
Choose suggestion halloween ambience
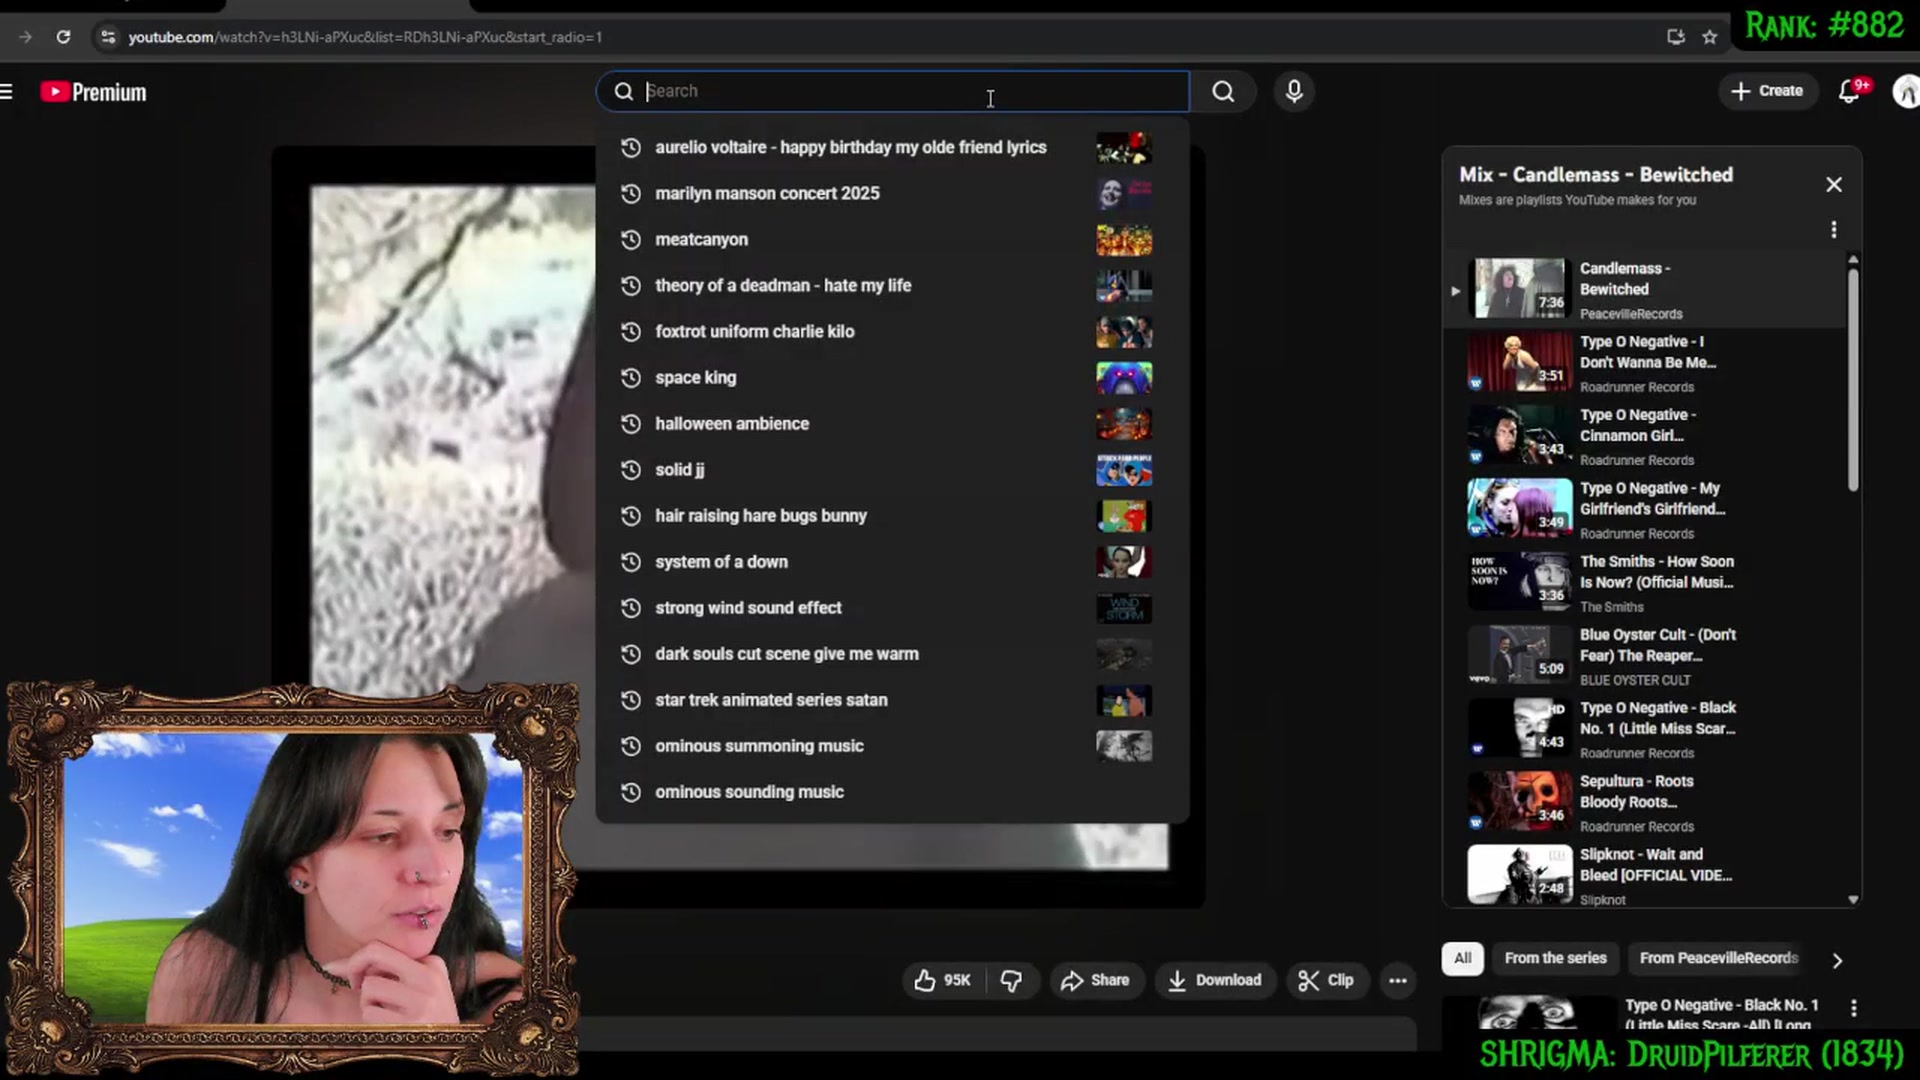pos(892,423)
